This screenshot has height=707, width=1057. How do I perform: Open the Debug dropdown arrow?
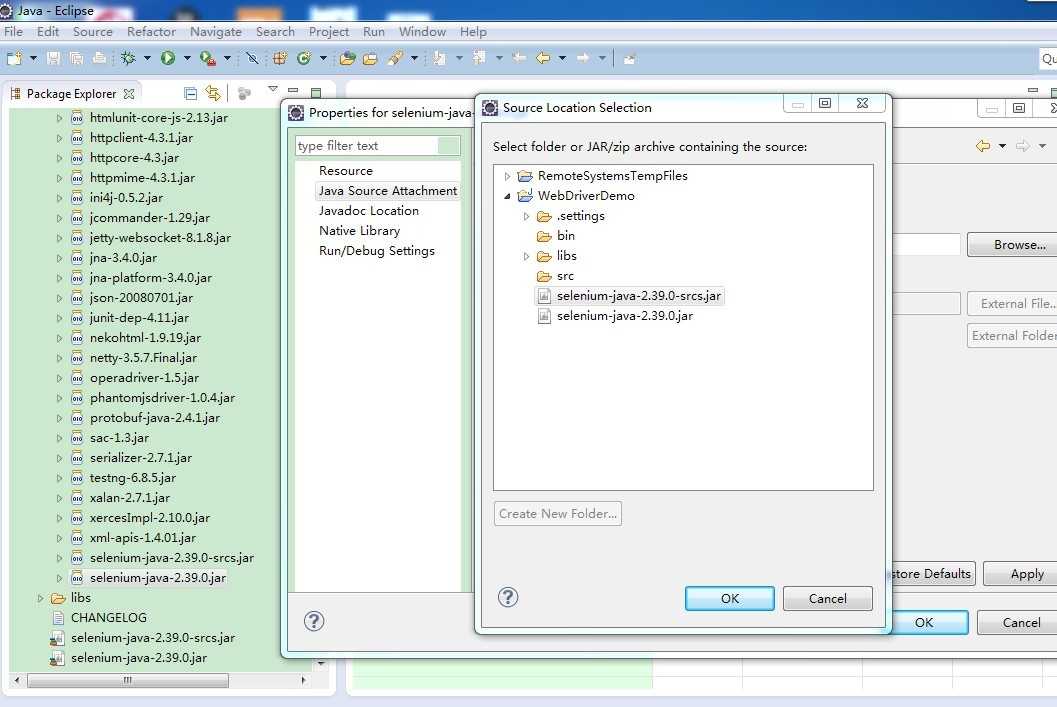click(147, 59)
